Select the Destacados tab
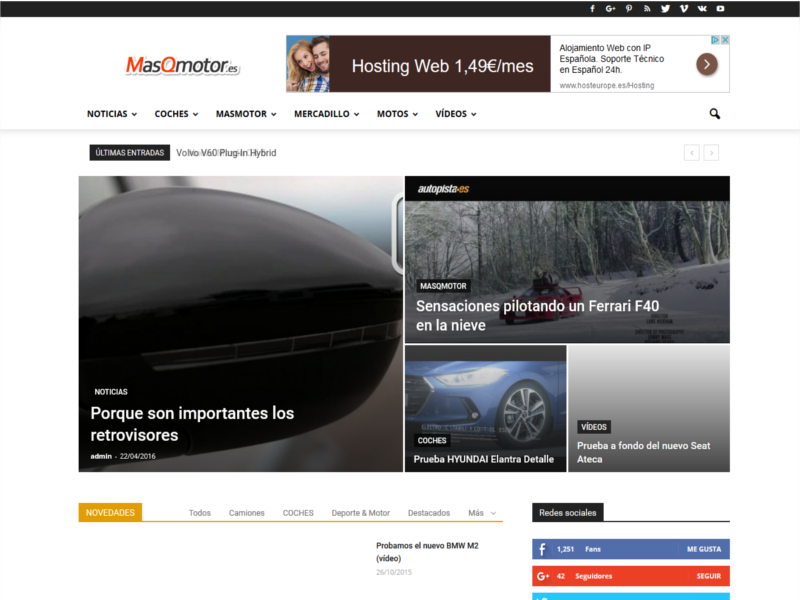Image resolution: width=800 pixels, height=600 pixels. tap(429, 513)
